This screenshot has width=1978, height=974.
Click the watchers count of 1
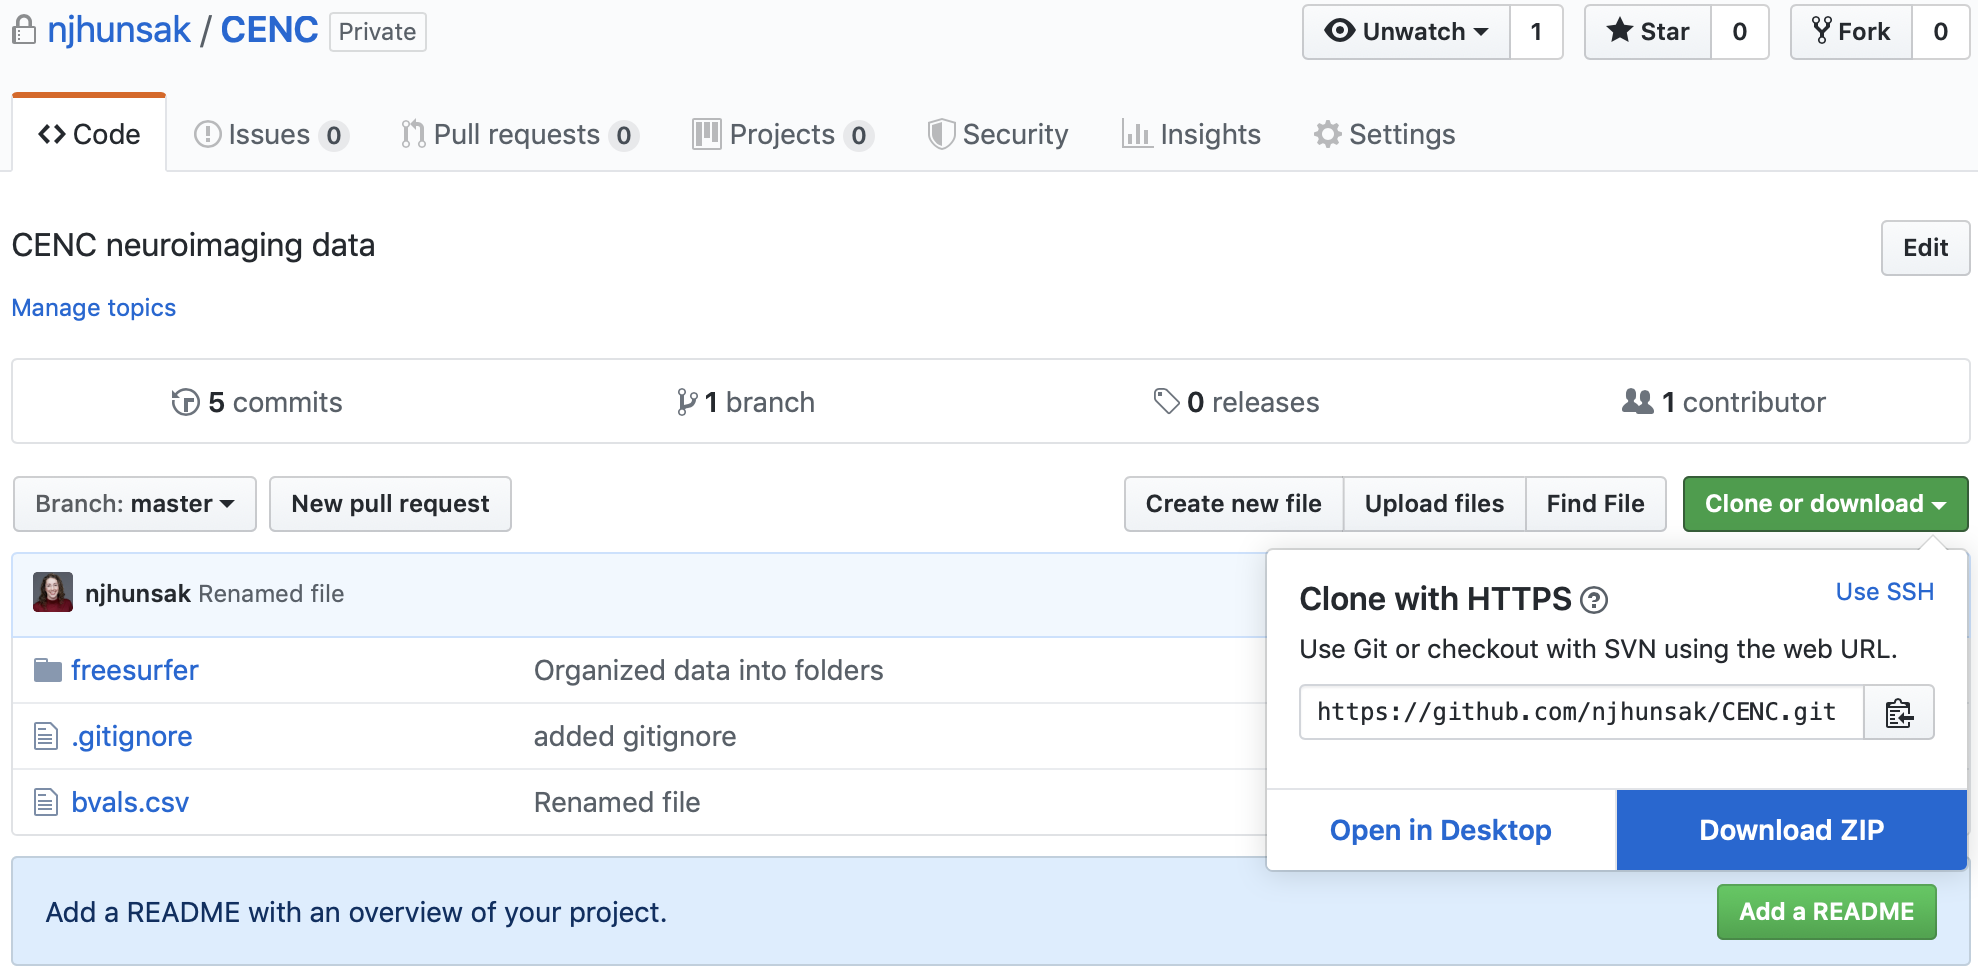pos(1536,32)
